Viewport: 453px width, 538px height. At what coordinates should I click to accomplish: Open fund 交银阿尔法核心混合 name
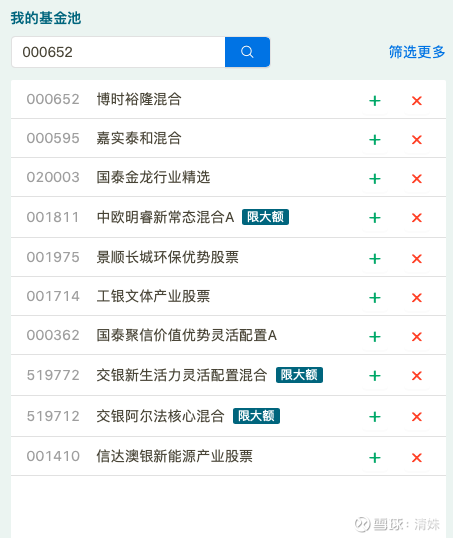tap(160, 416)
